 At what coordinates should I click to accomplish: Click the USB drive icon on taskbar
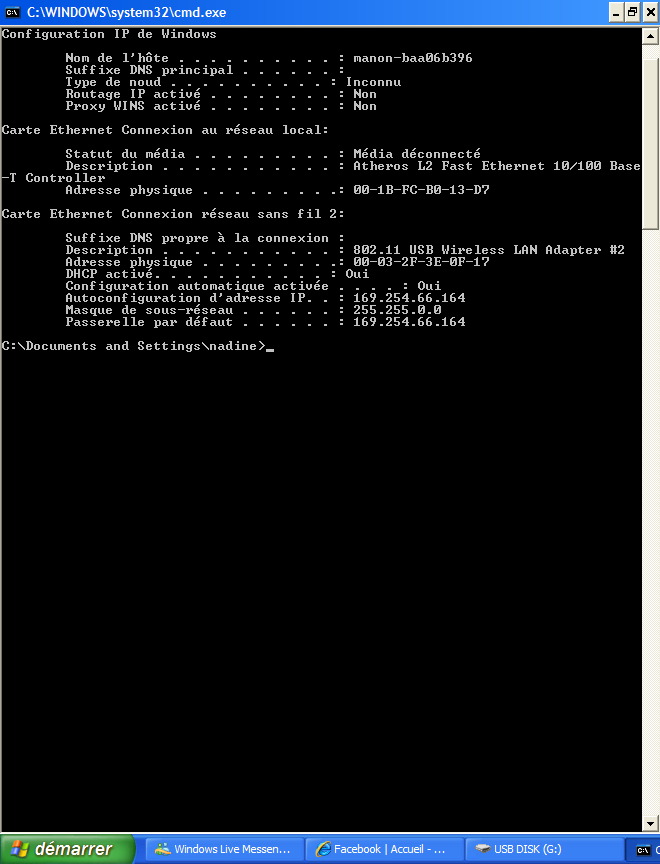[483, 849]
